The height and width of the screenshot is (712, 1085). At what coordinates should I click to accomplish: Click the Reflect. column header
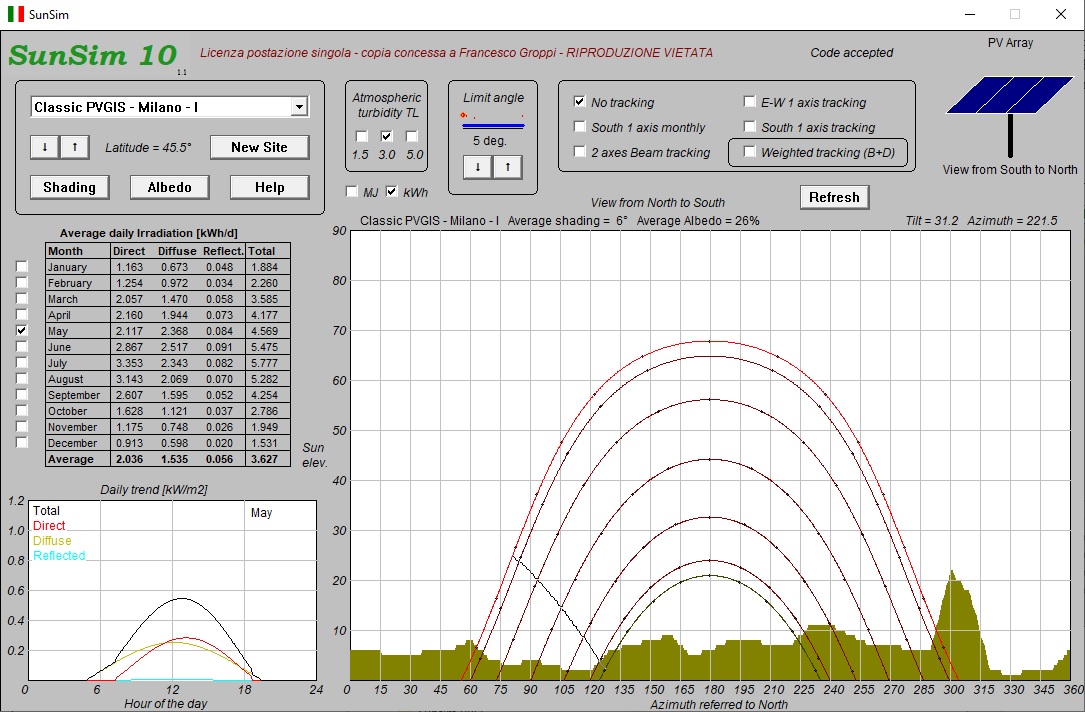224,251
